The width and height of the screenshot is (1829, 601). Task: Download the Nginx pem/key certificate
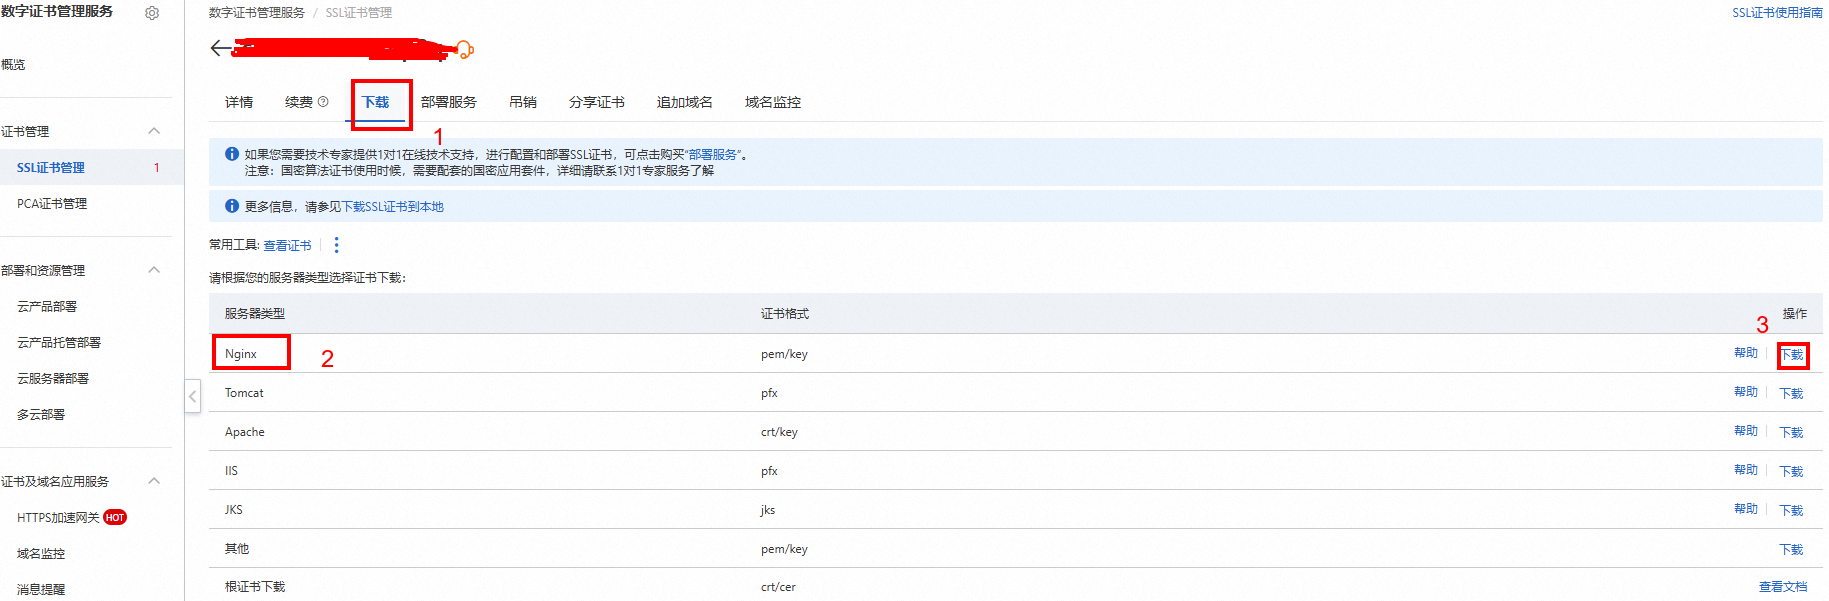1791,355
